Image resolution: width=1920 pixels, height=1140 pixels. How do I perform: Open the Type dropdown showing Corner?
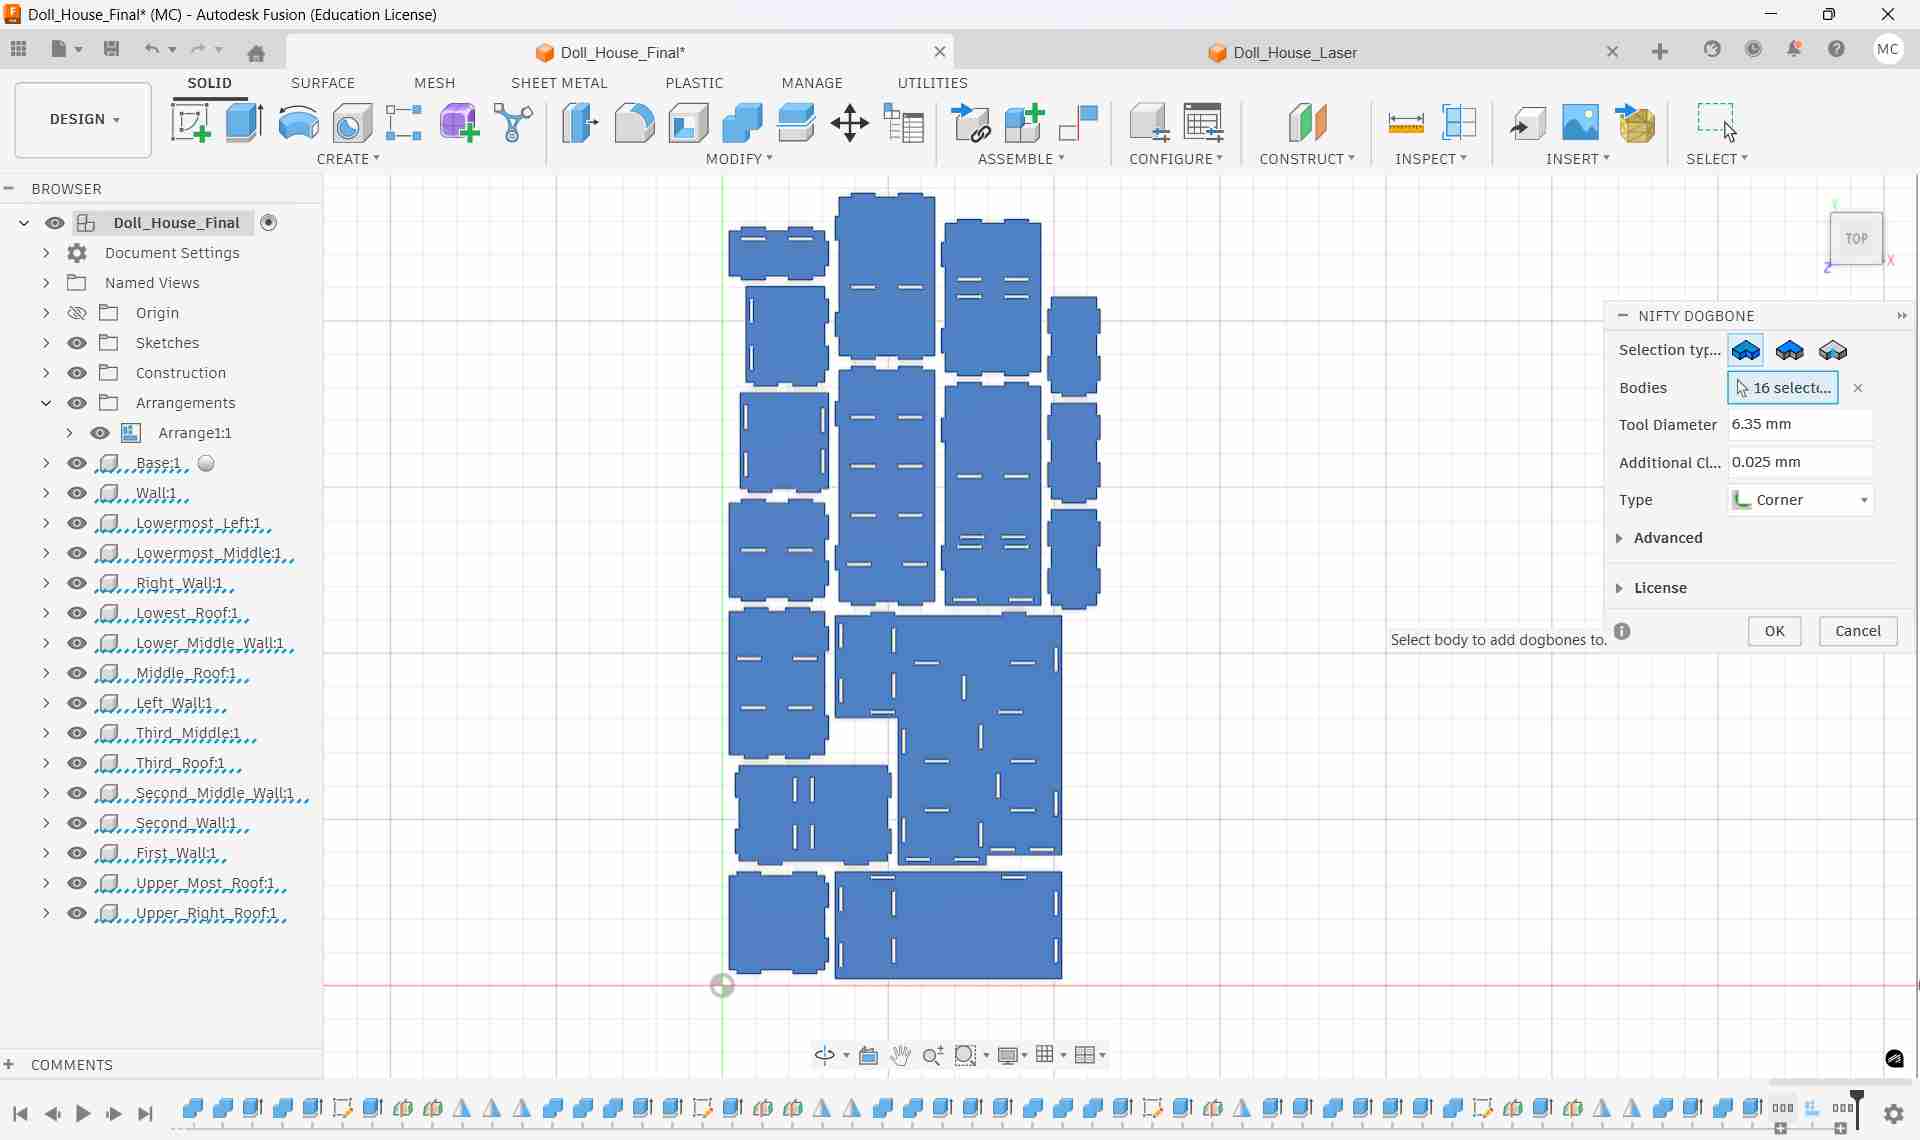click(1800, 500)
